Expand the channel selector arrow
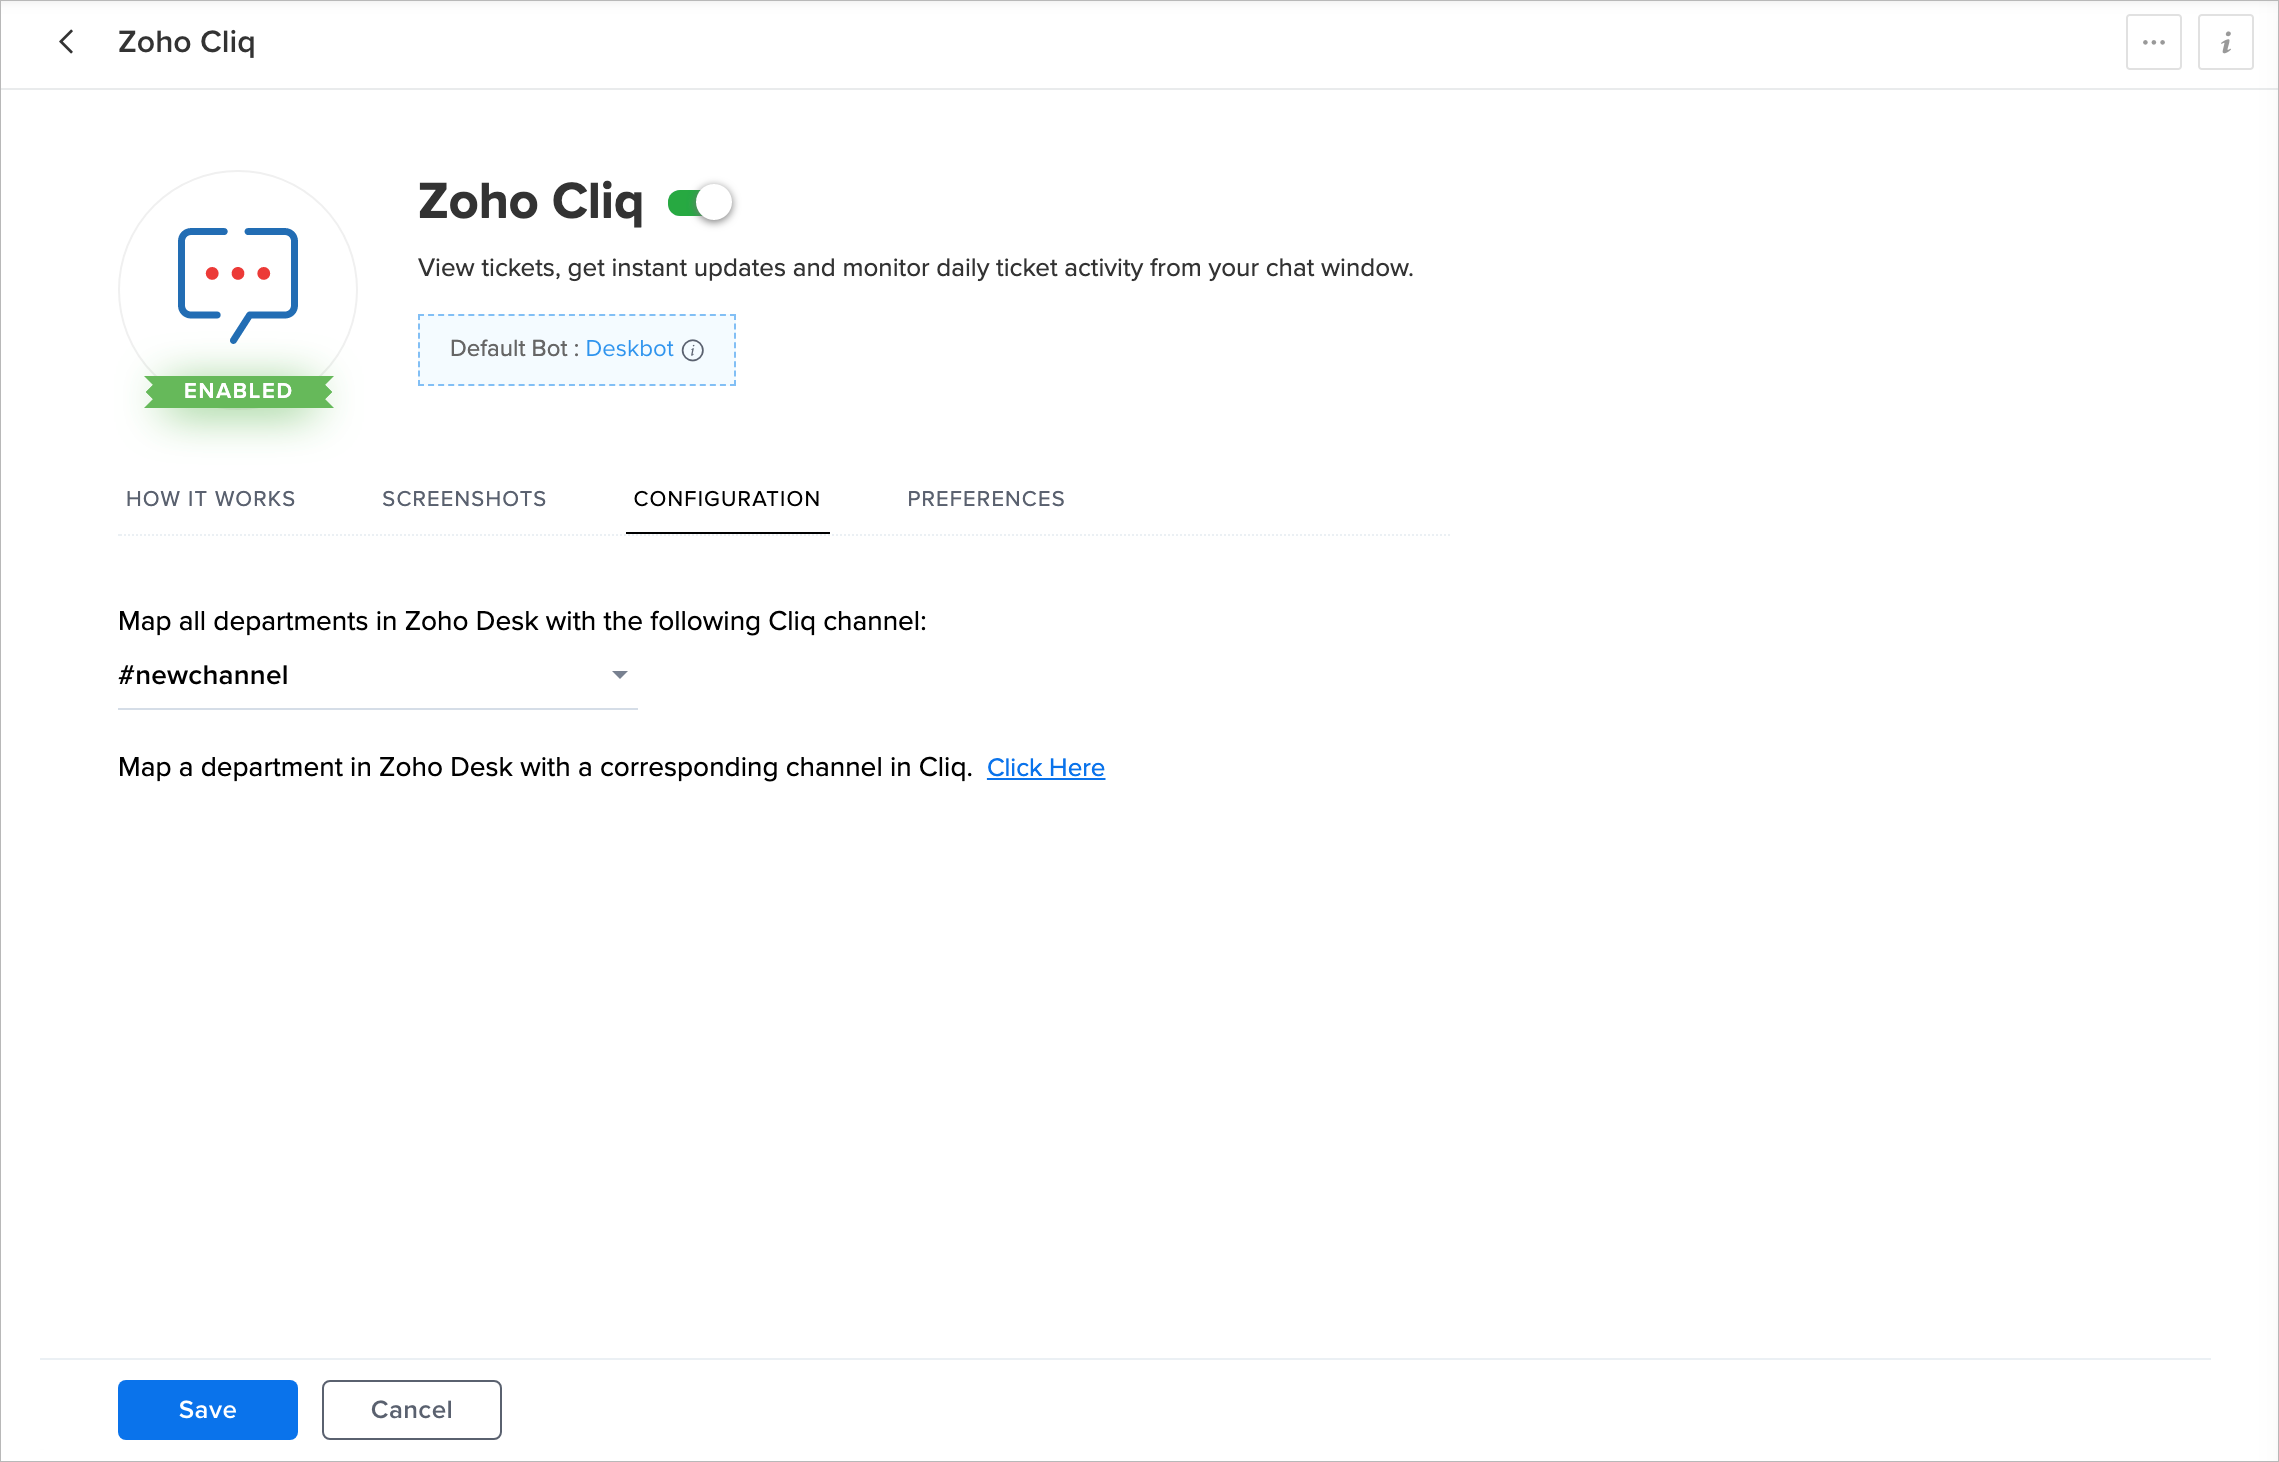 [x=619, y=675]
